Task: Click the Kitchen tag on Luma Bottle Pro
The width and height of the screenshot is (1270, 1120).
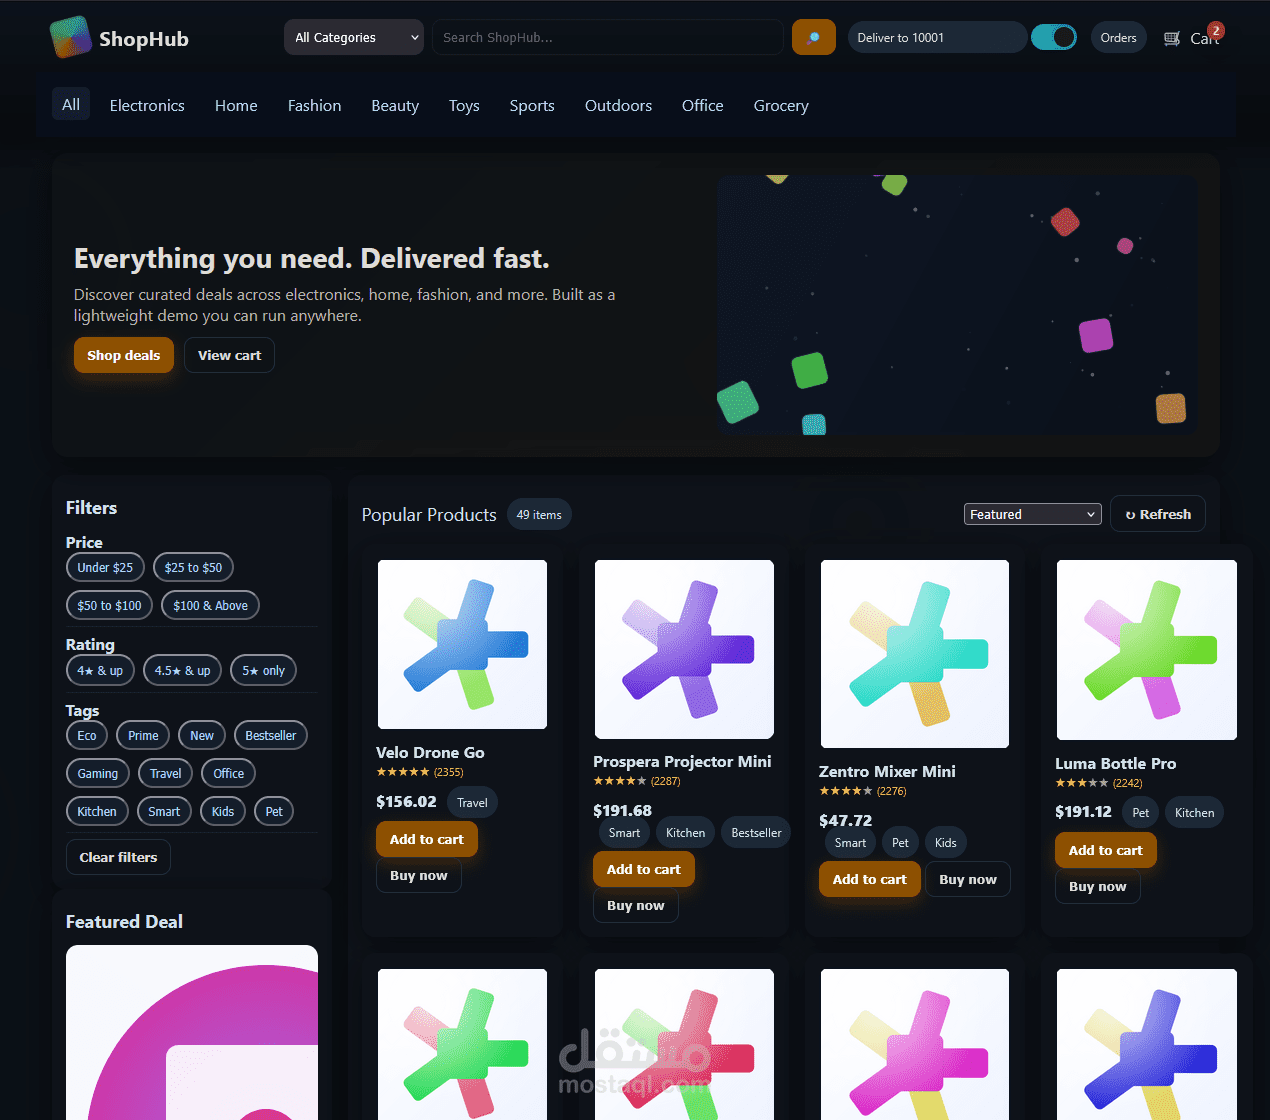Action: tap(1194, 812)
